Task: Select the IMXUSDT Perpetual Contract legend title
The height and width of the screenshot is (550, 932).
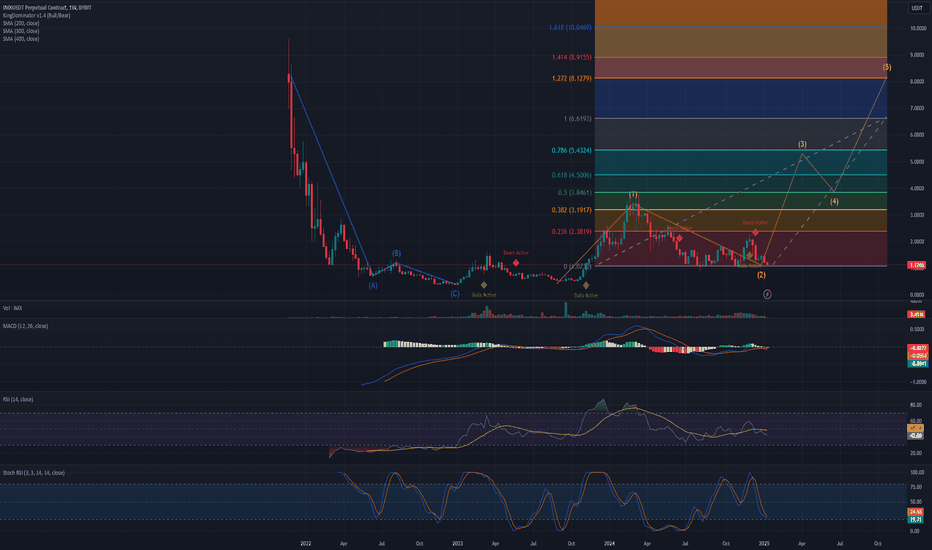Action: pyautogui.click(x=47, y=8)
